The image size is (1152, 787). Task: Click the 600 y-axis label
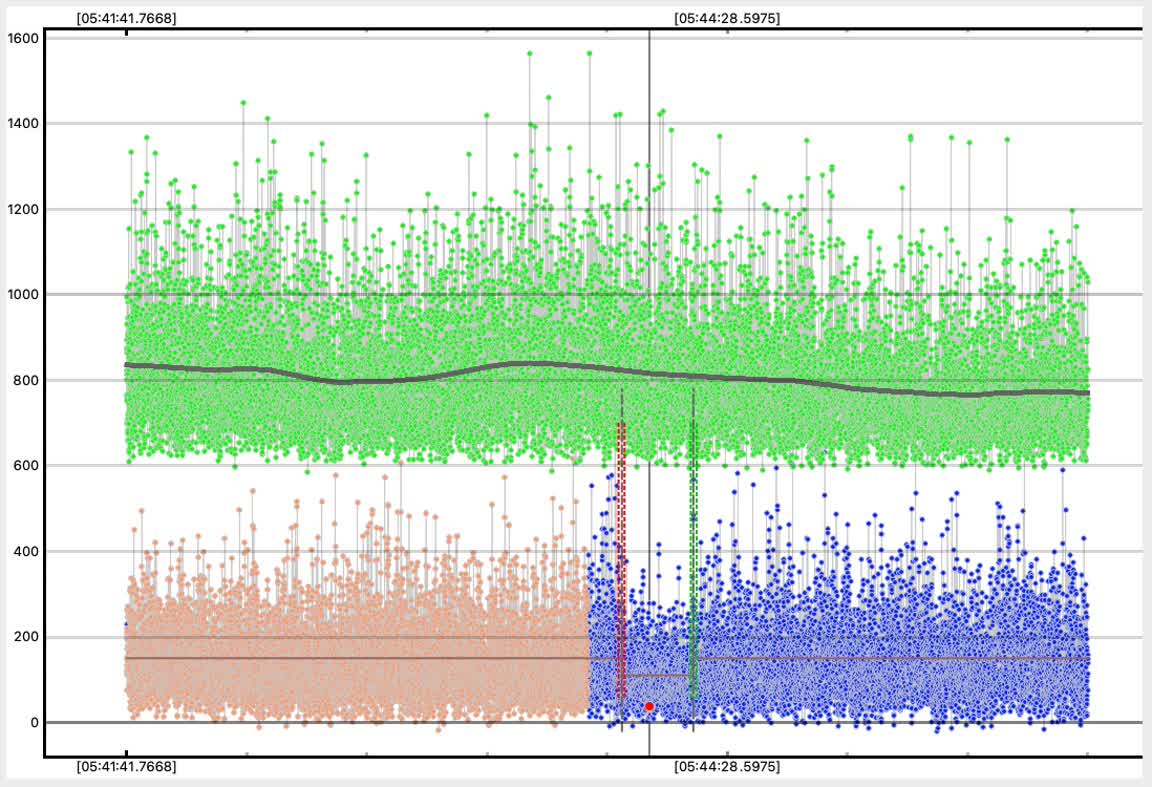[x=25, y=466]
